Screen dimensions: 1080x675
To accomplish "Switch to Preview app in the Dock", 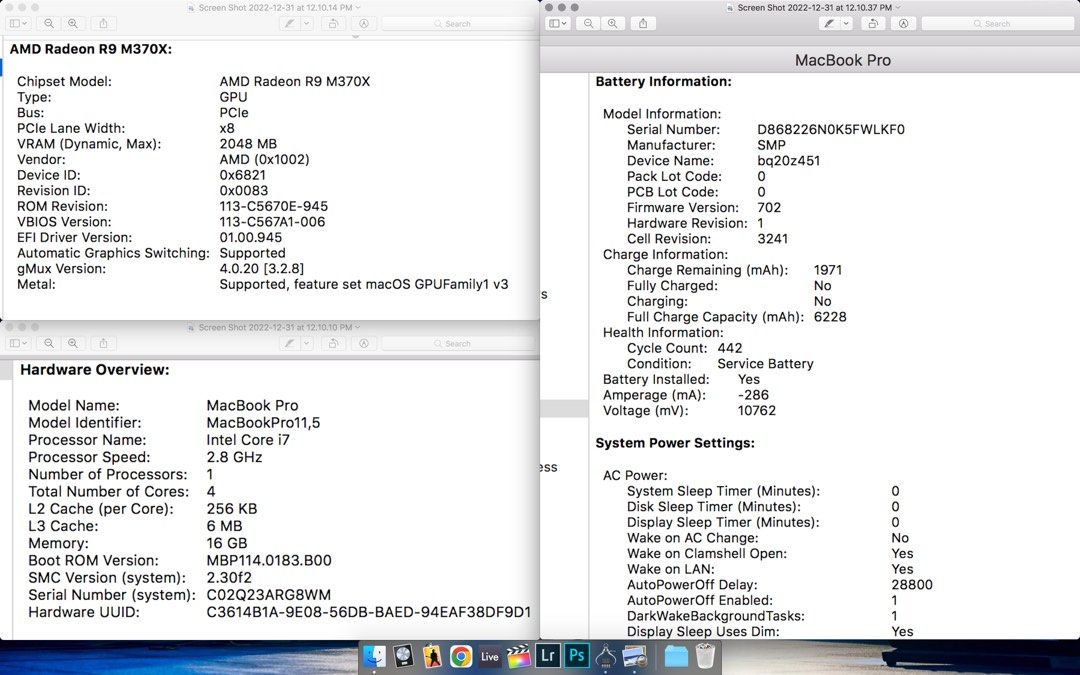I will point(634,656).
